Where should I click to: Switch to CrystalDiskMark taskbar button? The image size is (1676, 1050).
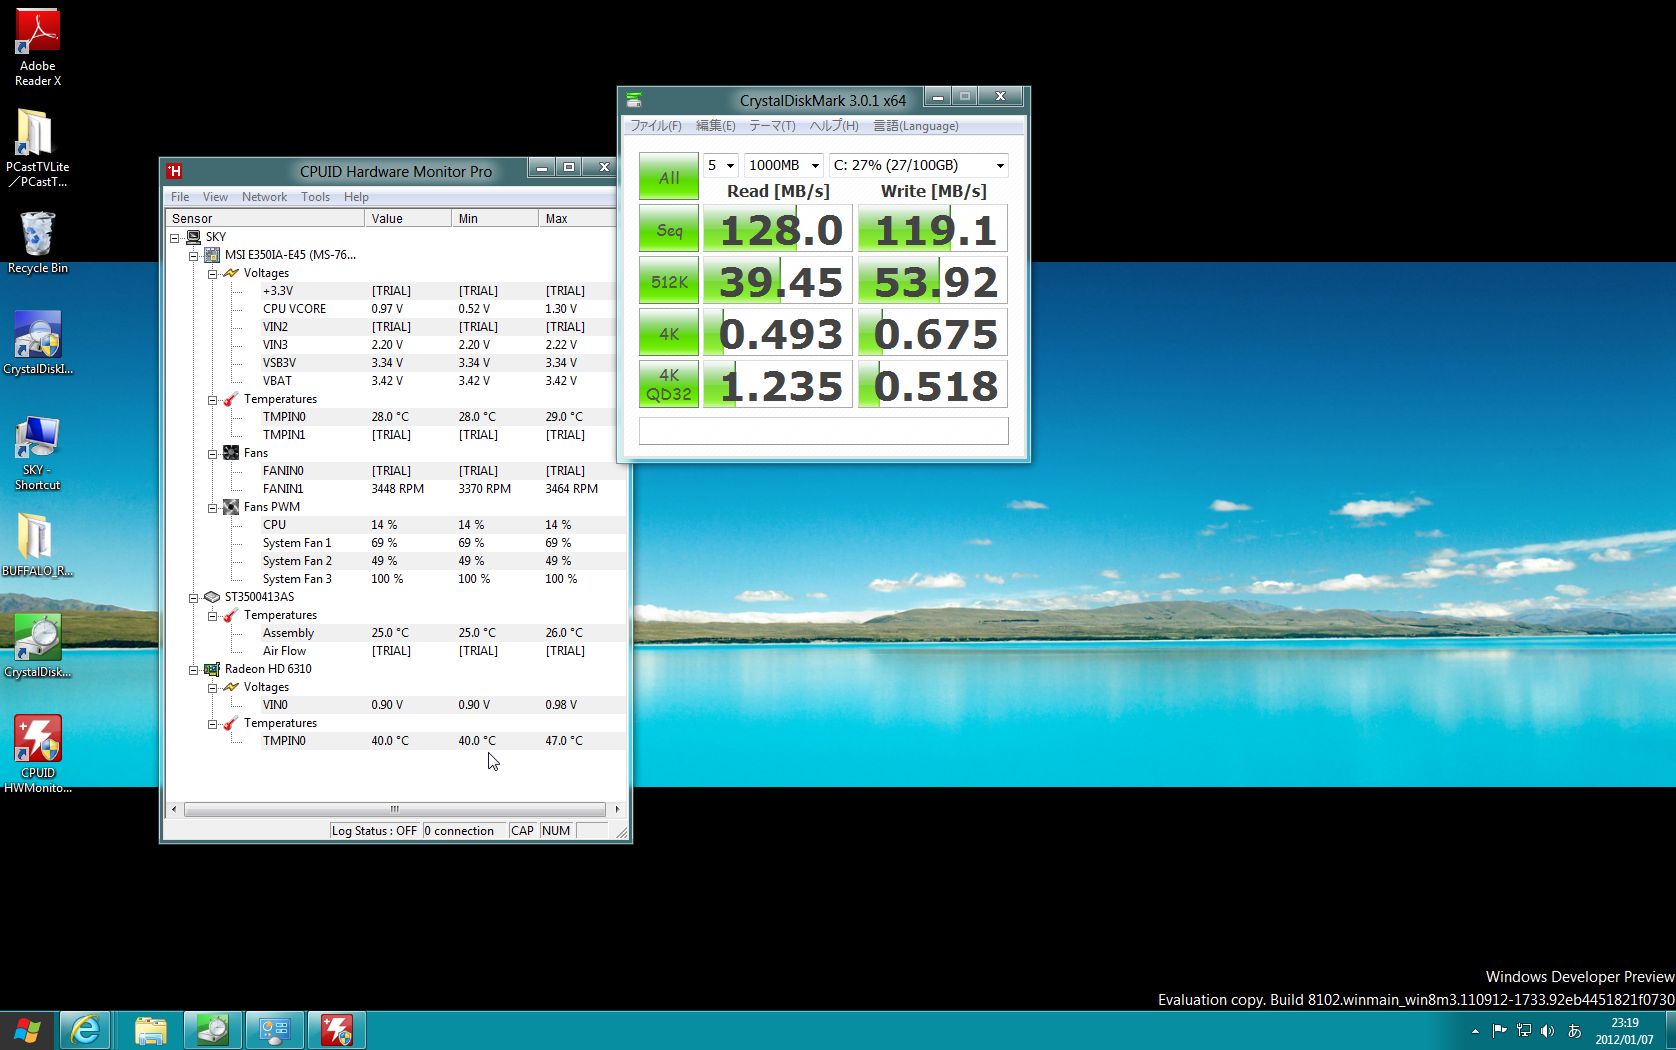click(x=212, y=1030)
